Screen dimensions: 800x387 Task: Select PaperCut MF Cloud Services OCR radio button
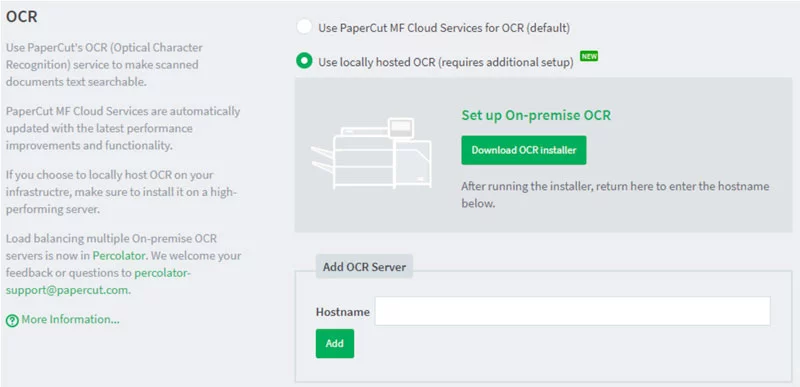click(304, 27)
